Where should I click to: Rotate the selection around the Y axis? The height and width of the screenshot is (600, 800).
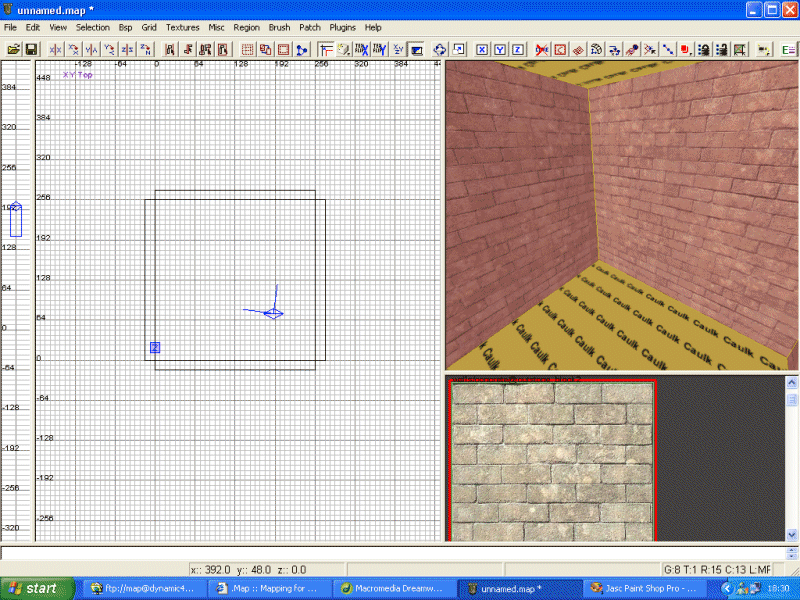click(109, 49)
